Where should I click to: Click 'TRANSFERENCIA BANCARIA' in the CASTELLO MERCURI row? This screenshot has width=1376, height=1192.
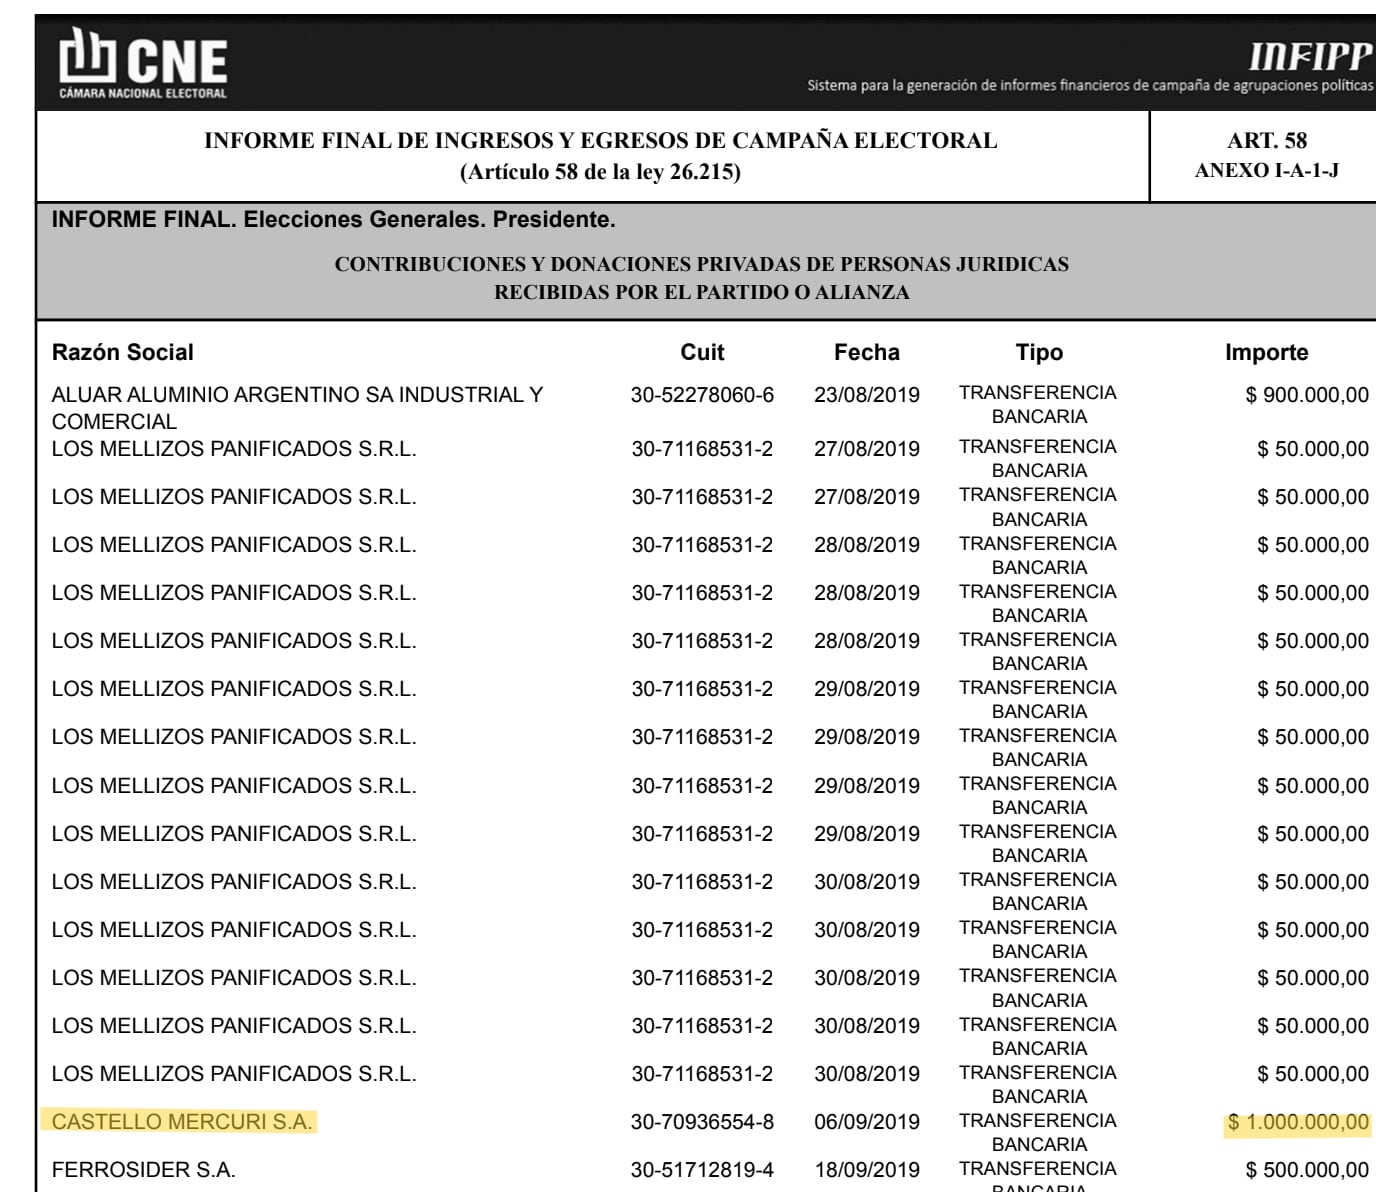point(1038,1132)
